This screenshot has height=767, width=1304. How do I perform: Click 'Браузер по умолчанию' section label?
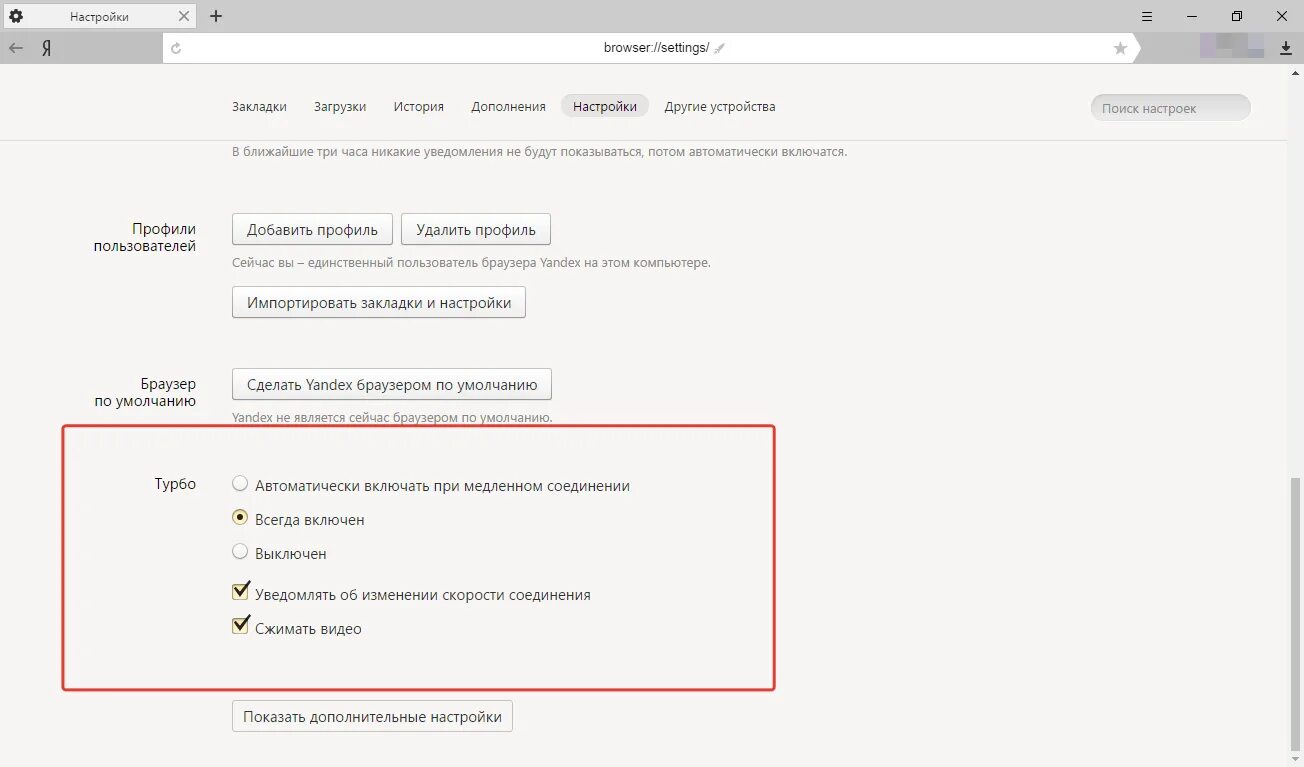point(145,392)
